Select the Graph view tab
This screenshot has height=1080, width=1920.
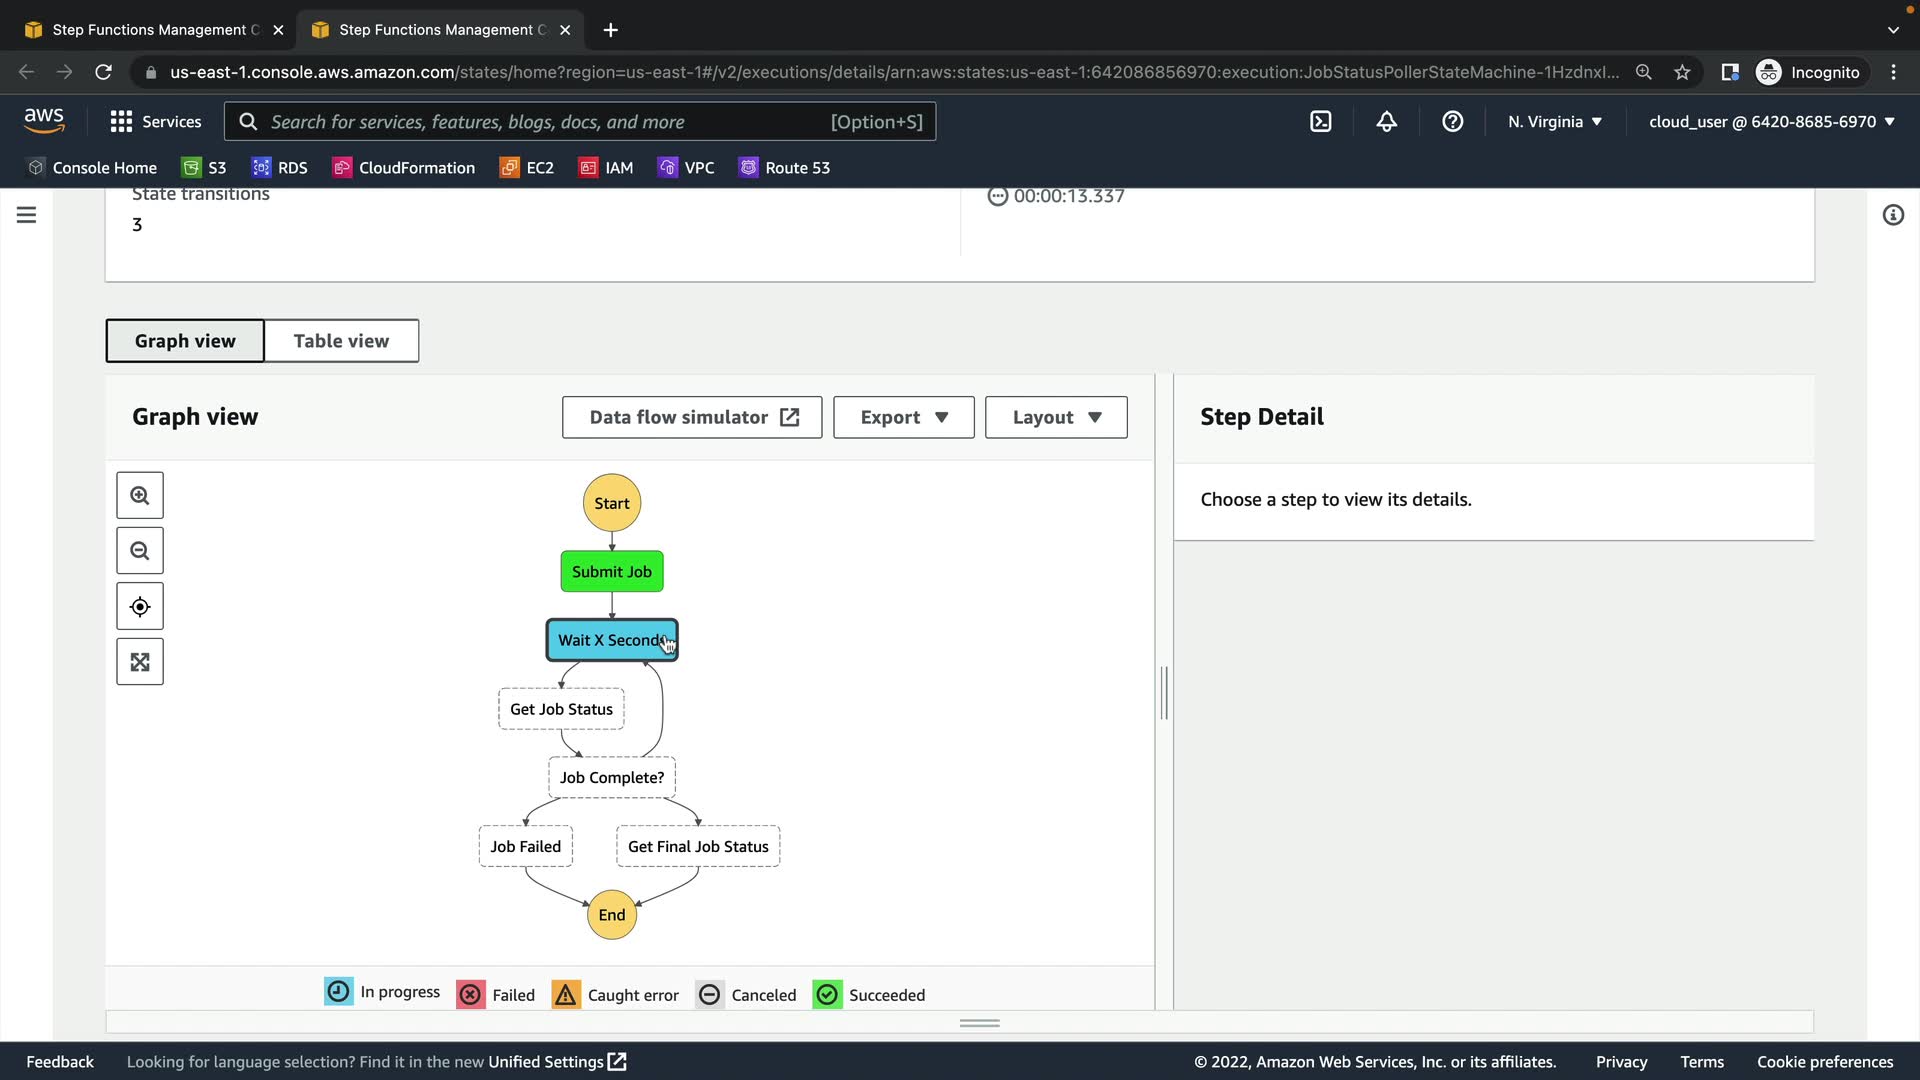[185, 341]
